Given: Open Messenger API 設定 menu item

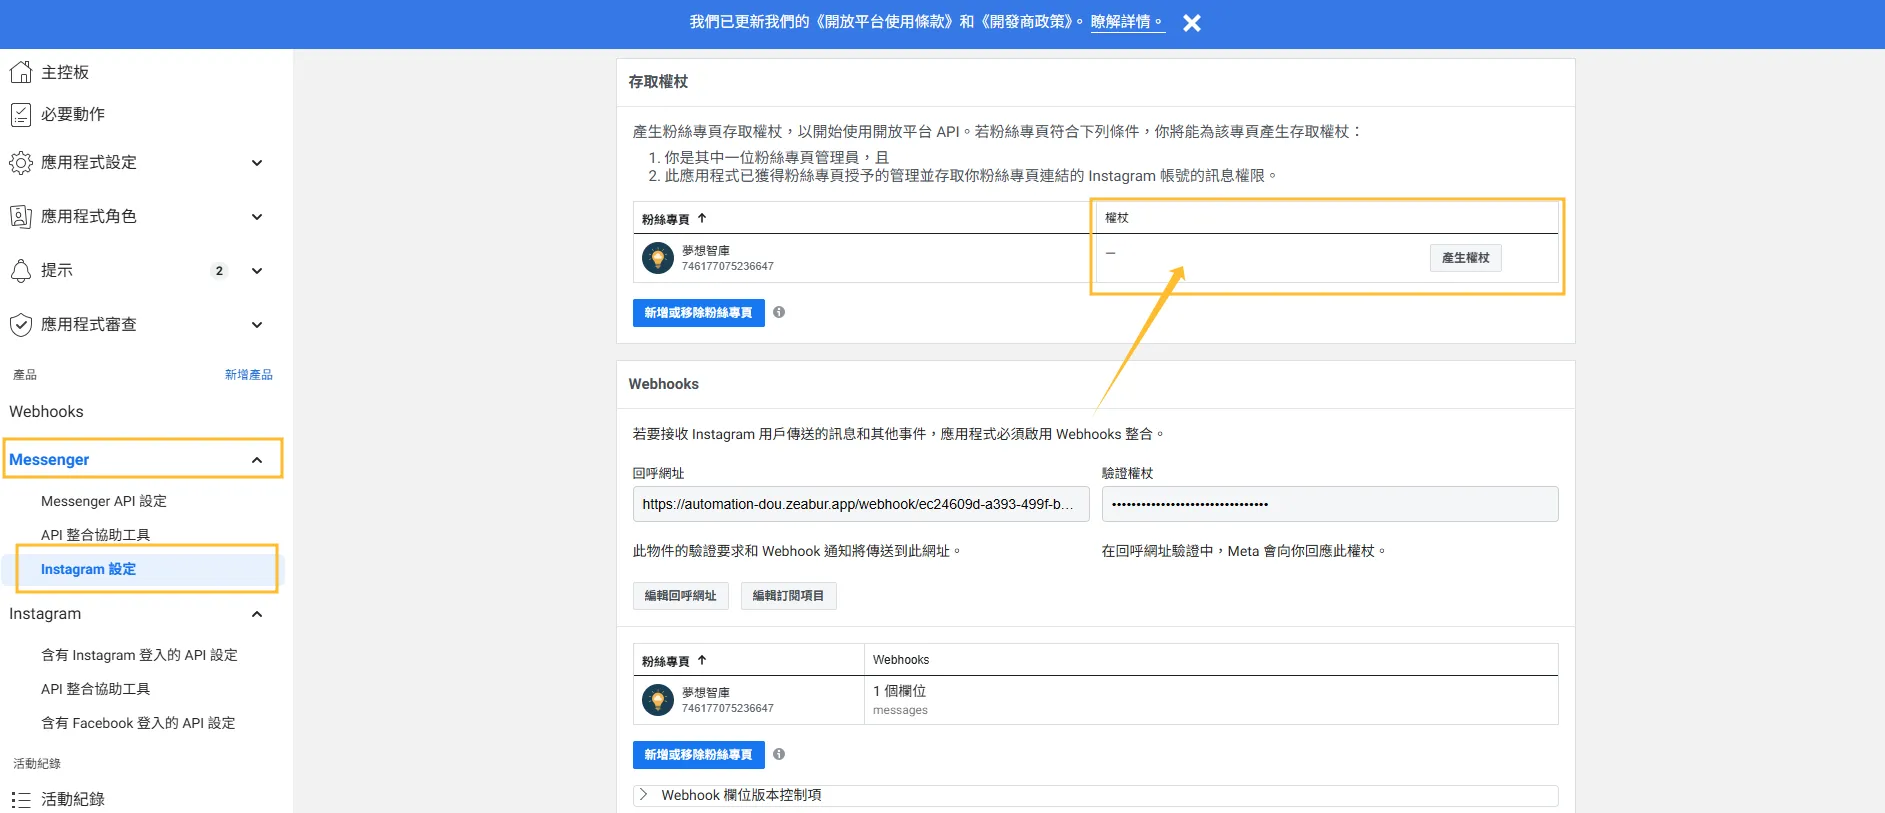Looking at the screenshot, I should tap(104, 501).
